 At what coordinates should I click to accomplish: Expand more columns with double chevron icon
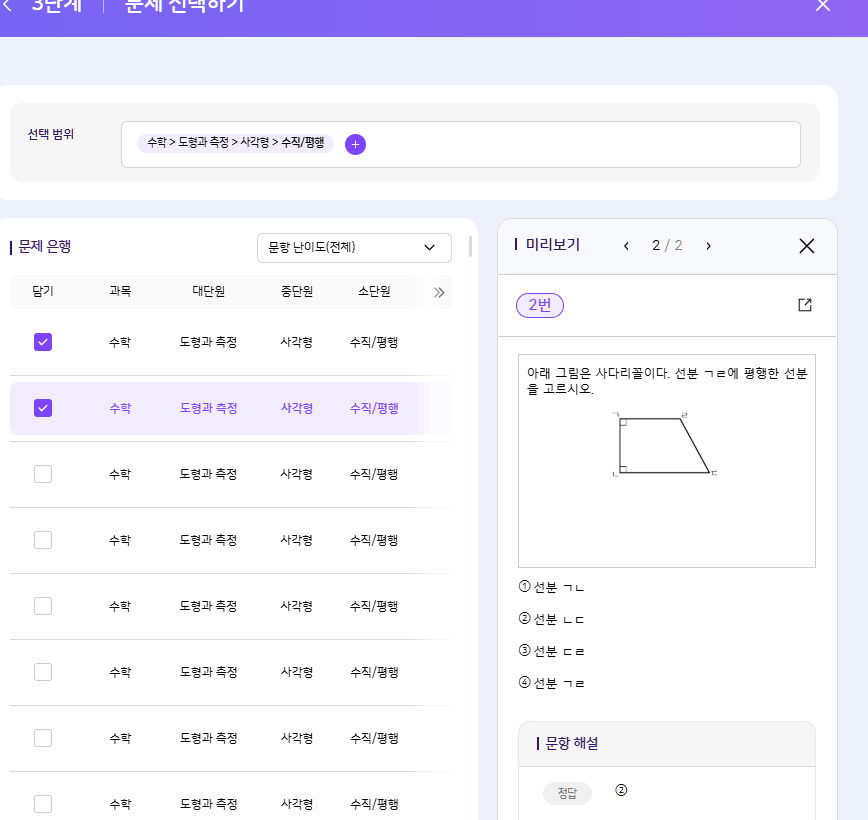[x=438, y=292]
